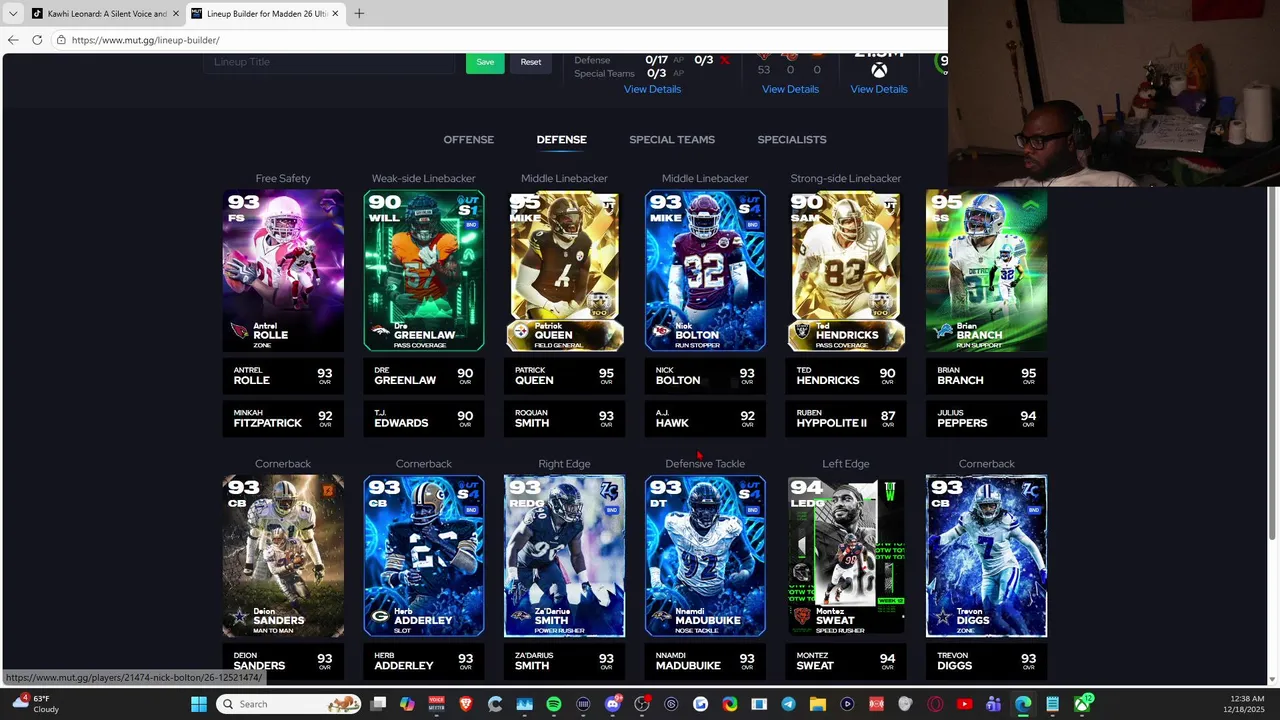Click Julius Peppers 94 backup row
The image size is (1280, 720).
pyautogui.click(x=987, y=418)
